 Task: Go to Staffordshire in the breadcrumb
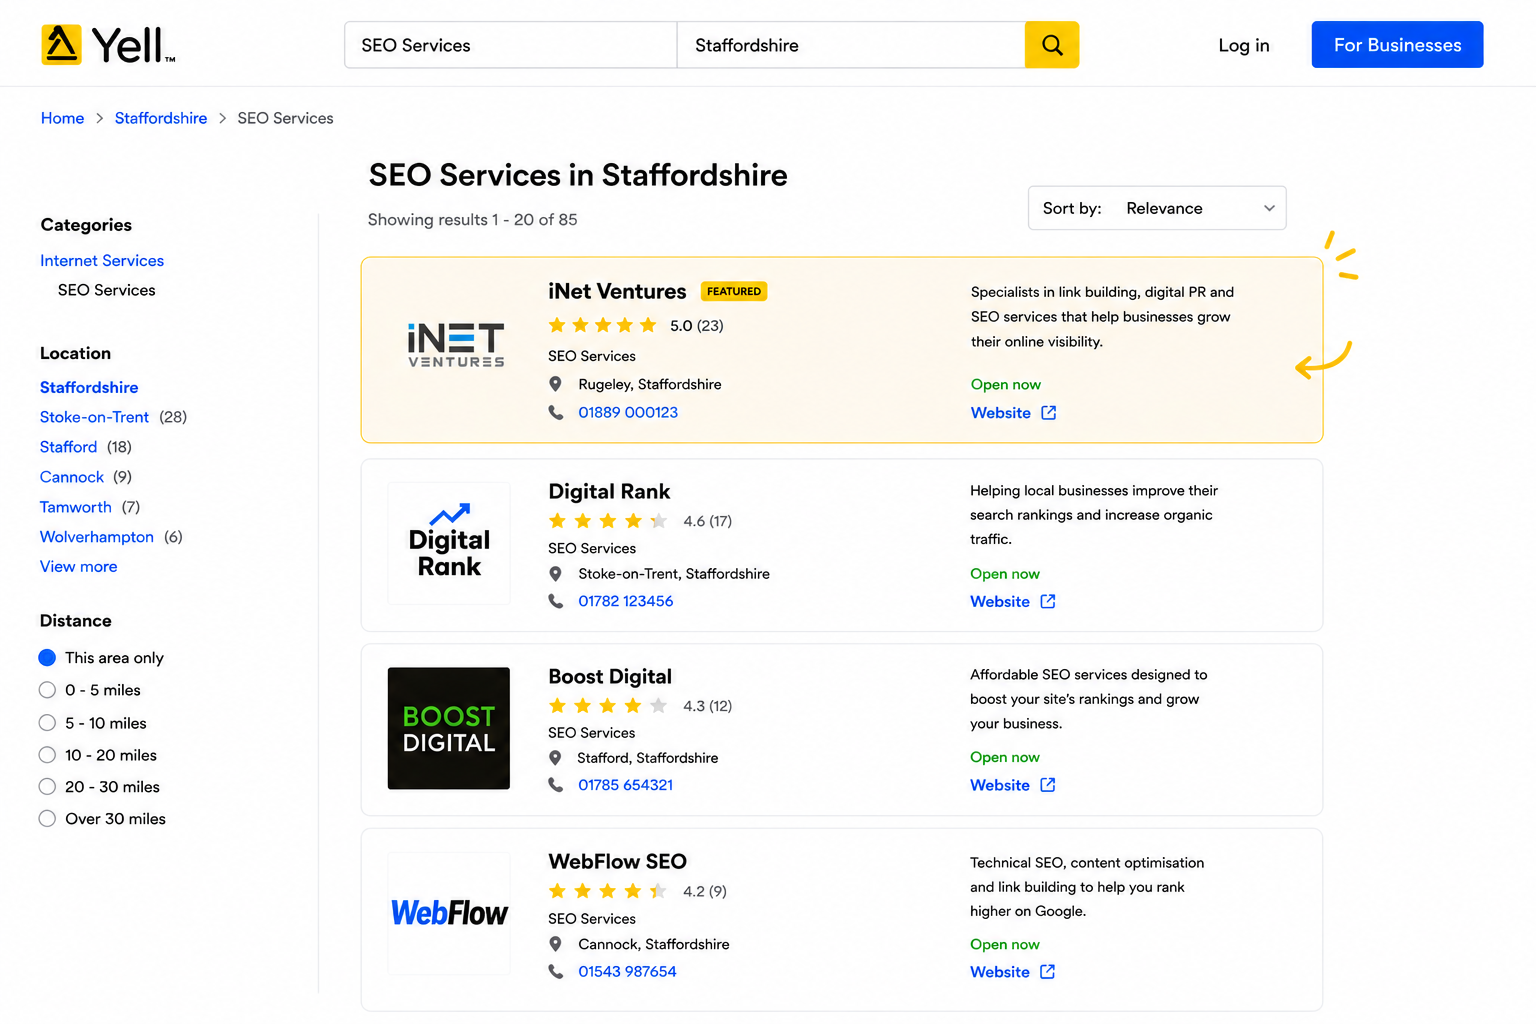pos(161,118)
